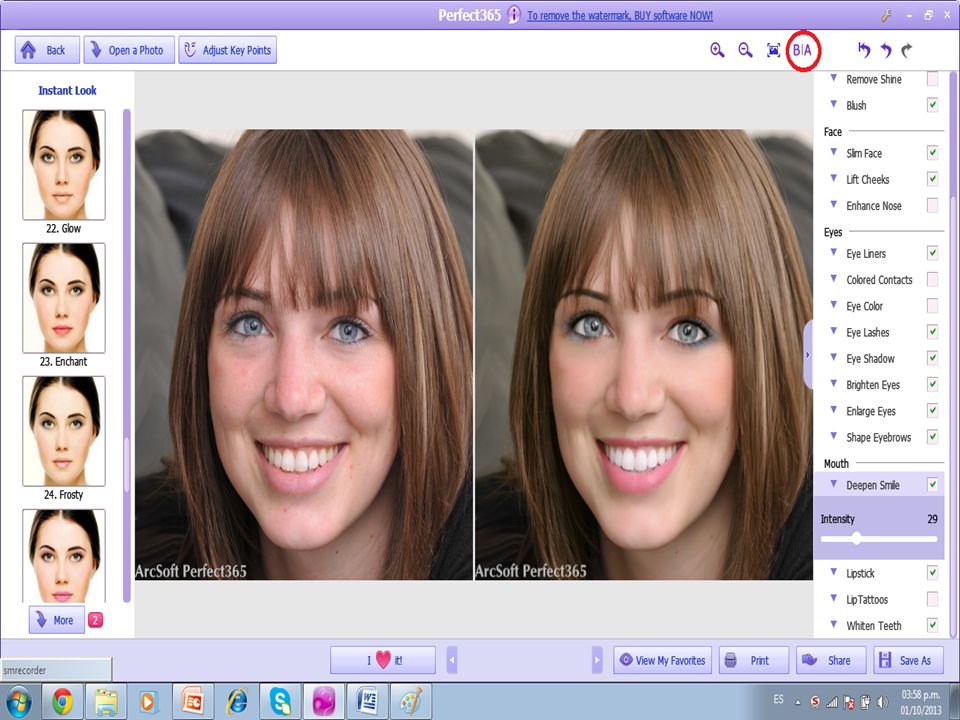Viewport: 960px width, 720px height.
Task: Click the ES language indicator in tray
Action: pos(778,699)
